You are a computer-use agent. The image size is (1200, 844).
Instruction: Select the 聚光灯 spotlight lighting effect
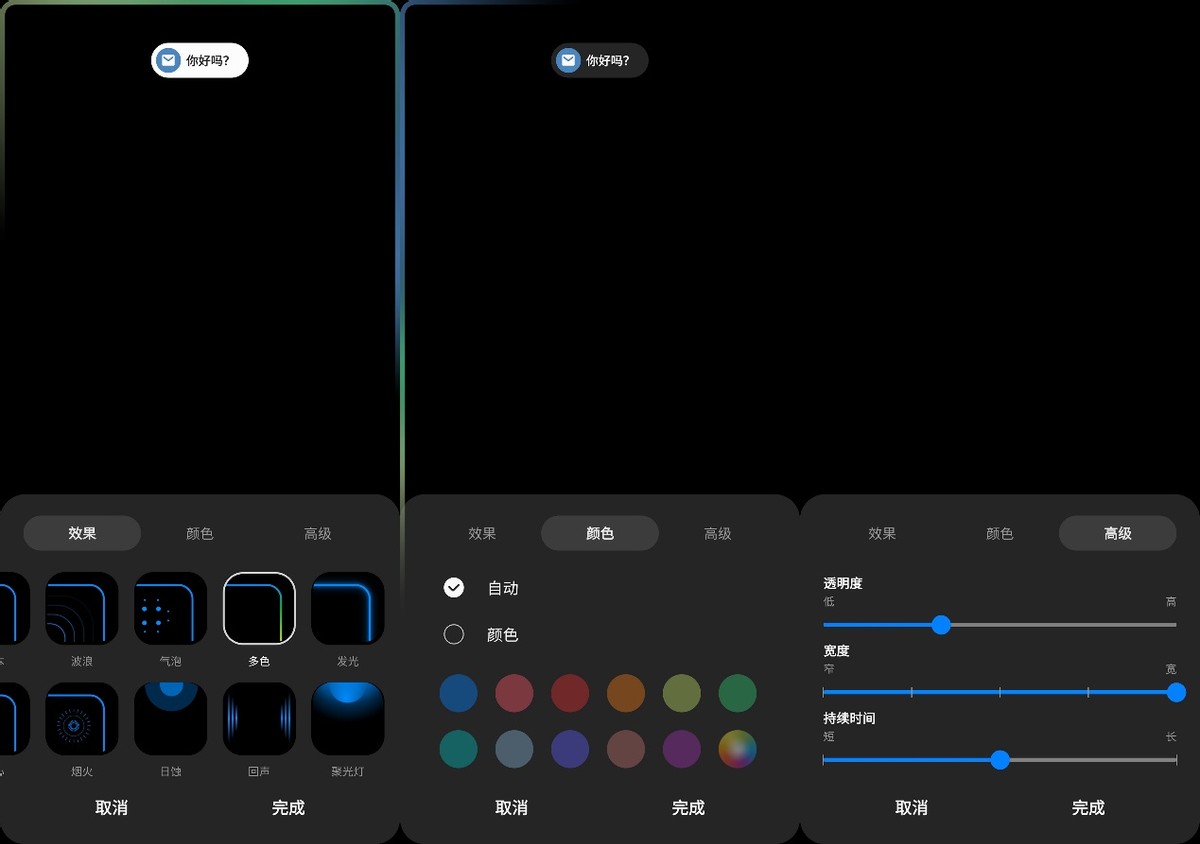348,719
